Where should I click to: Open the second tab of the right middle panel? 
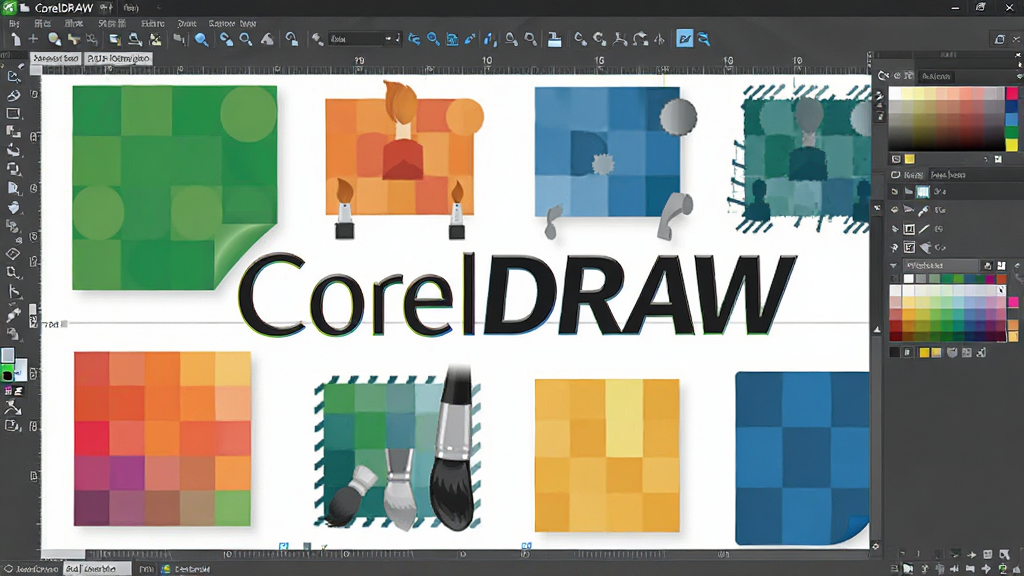[x=948, y=174]
